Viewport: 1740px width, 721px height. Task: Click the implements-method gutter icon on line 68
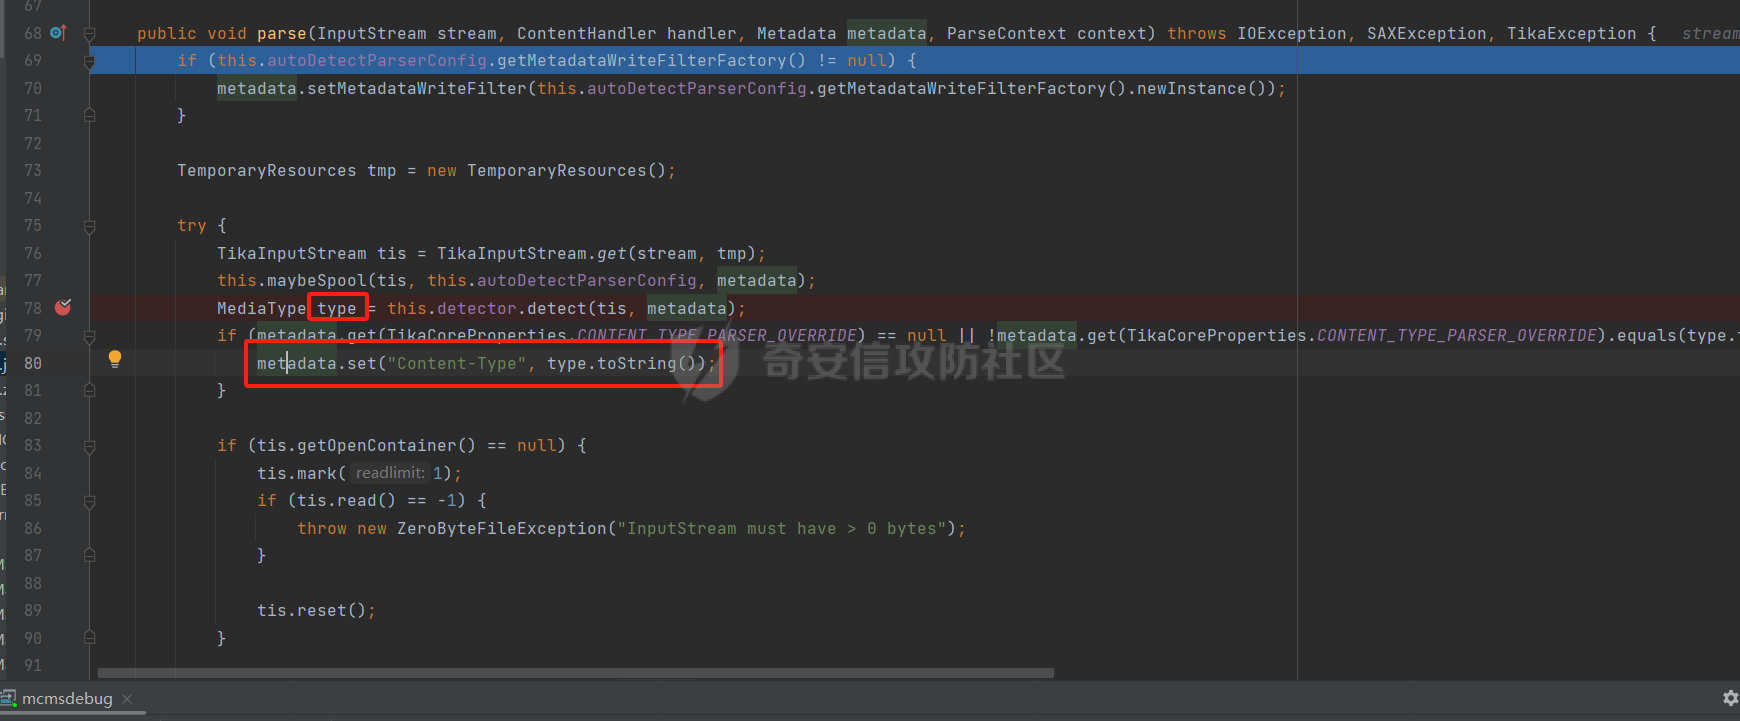click(58, 33)
